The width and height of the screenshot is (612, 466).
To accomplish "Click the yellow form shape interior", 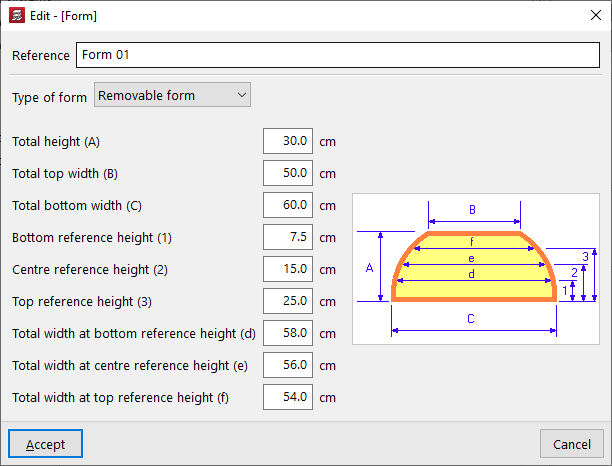I will 440,285.
